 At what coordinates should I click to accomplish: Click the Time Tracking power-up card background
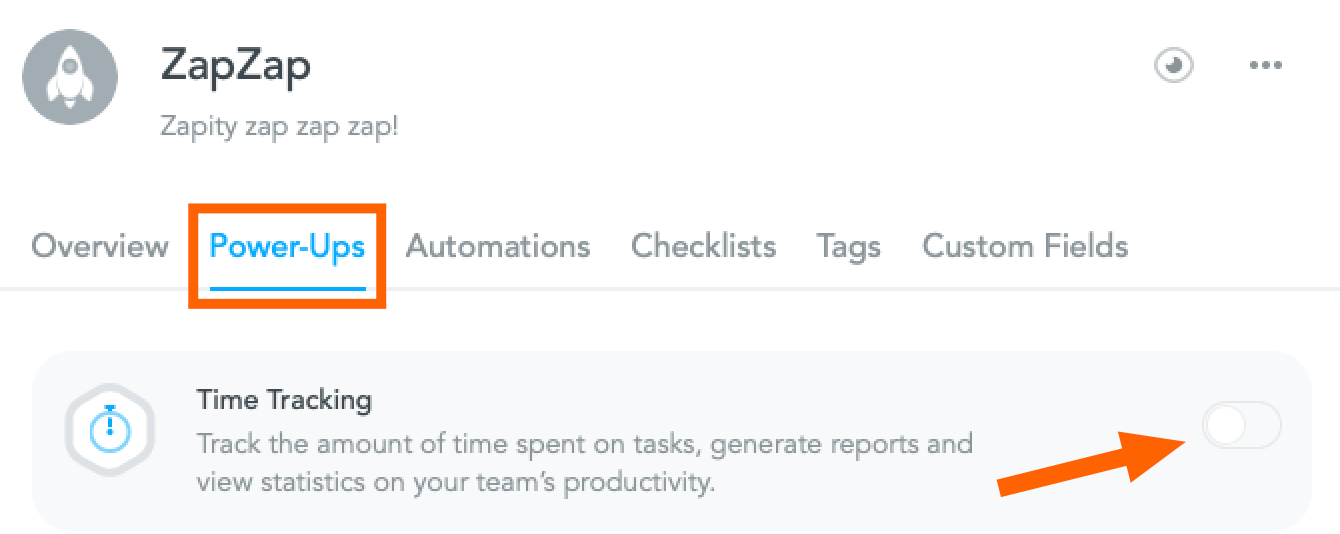click(670, 440)
